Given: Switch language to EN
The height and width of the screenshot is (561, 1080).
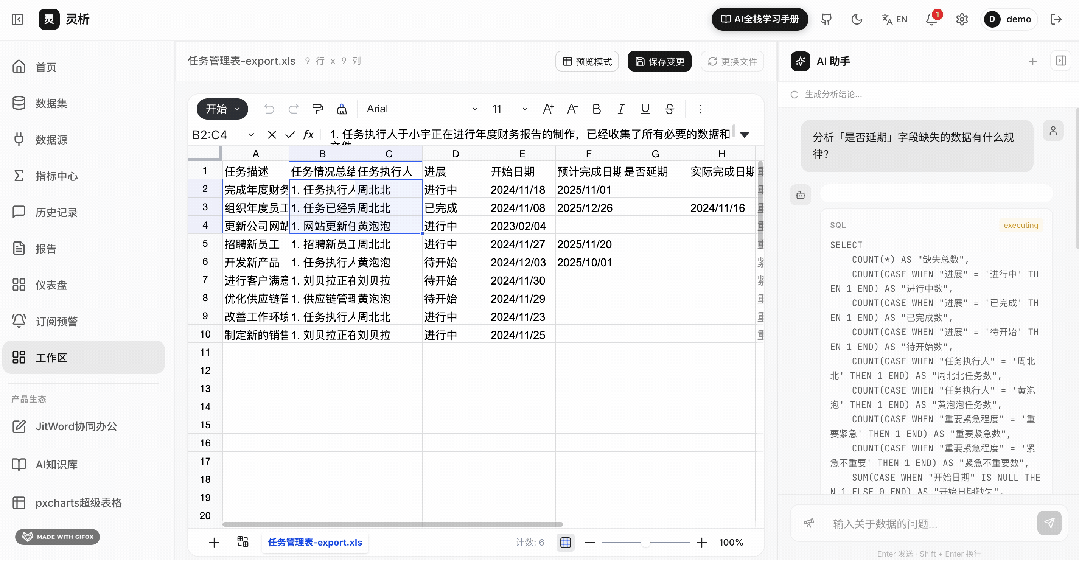Looking at the screenshot, I should tap(895, 19).
